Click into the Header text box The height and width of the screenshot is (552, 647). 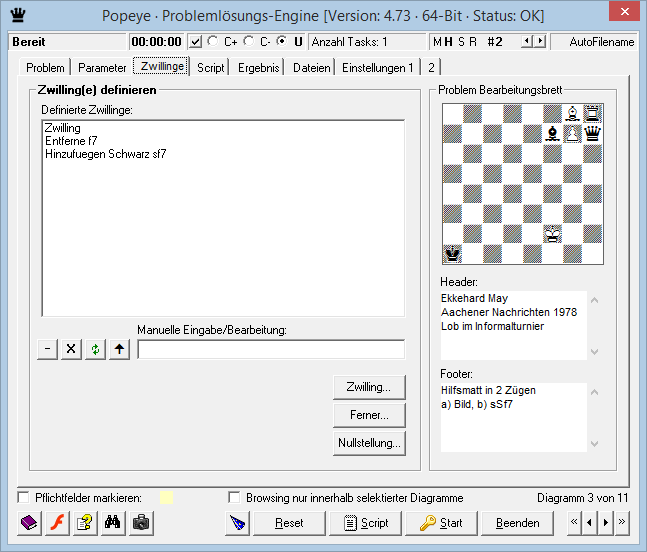coord(514,325)
